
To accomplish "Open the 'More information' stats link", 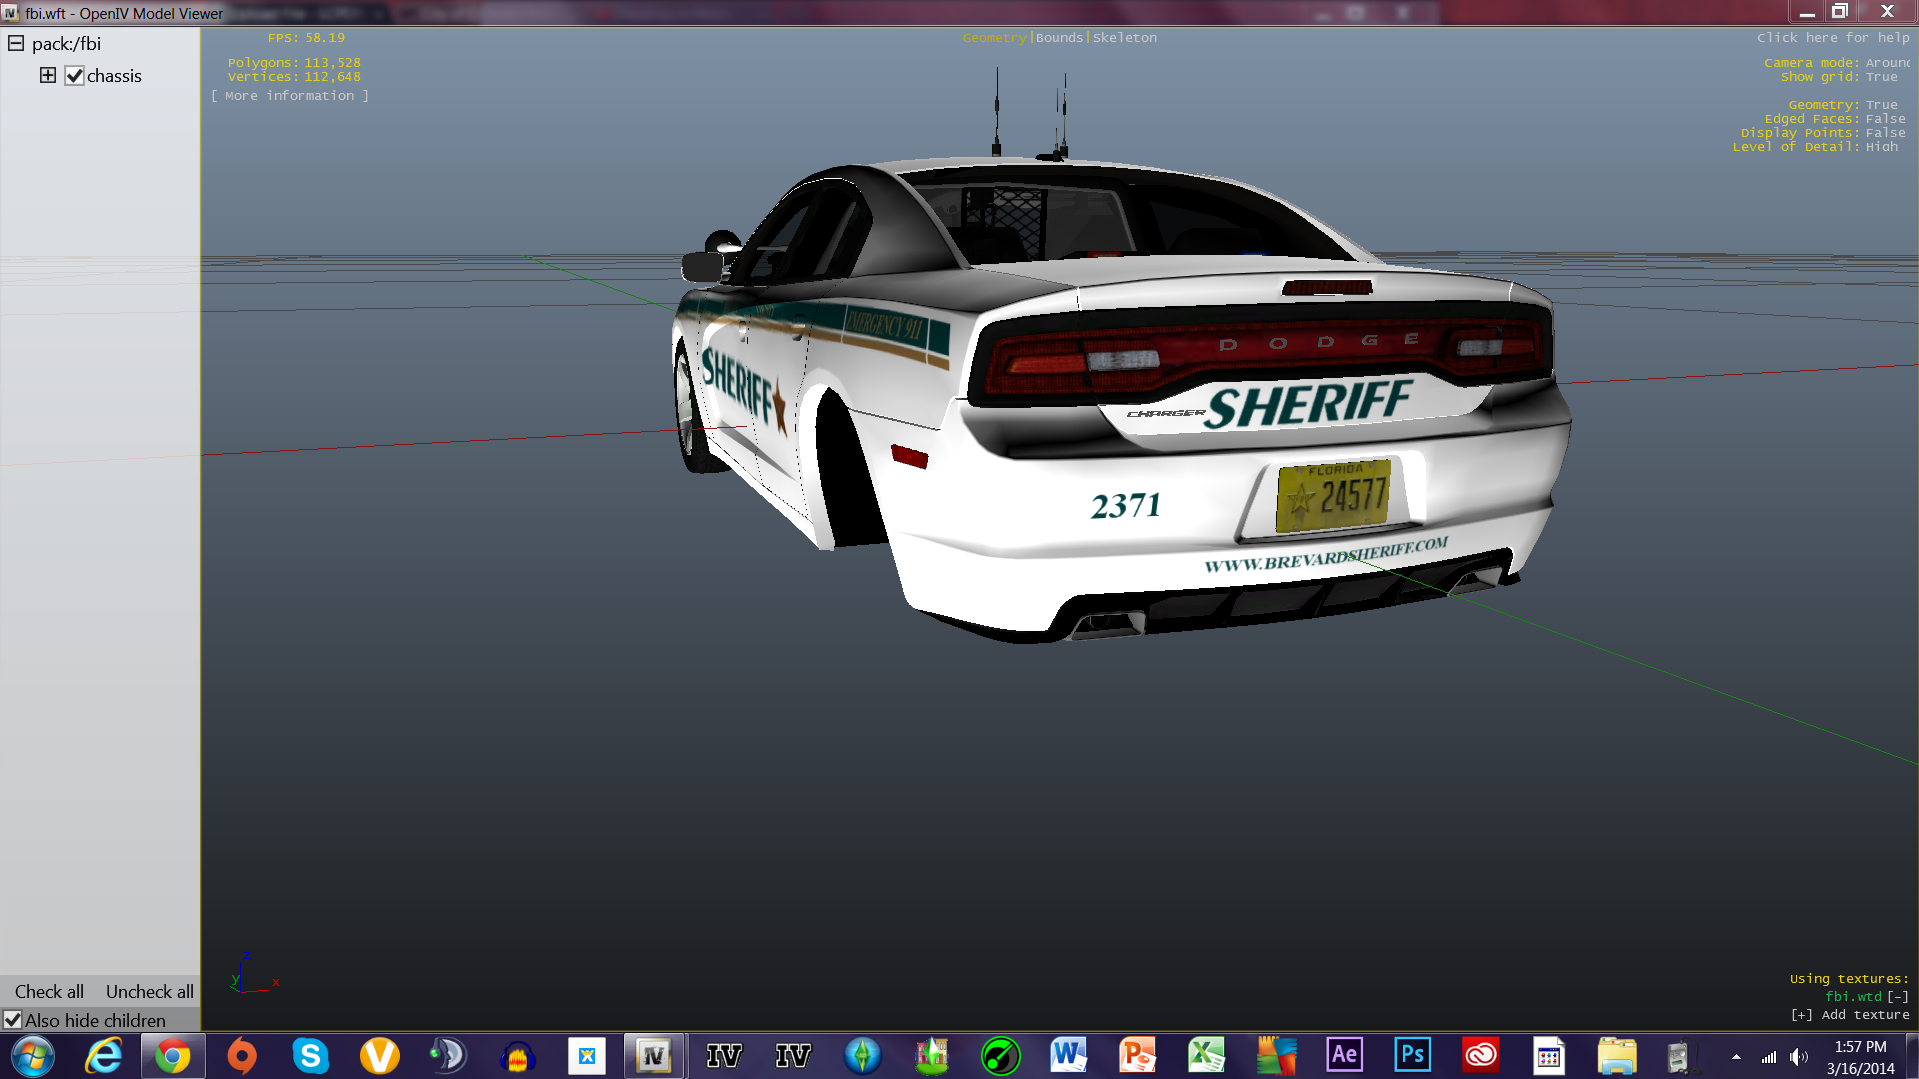I will [x=289, y=96].
